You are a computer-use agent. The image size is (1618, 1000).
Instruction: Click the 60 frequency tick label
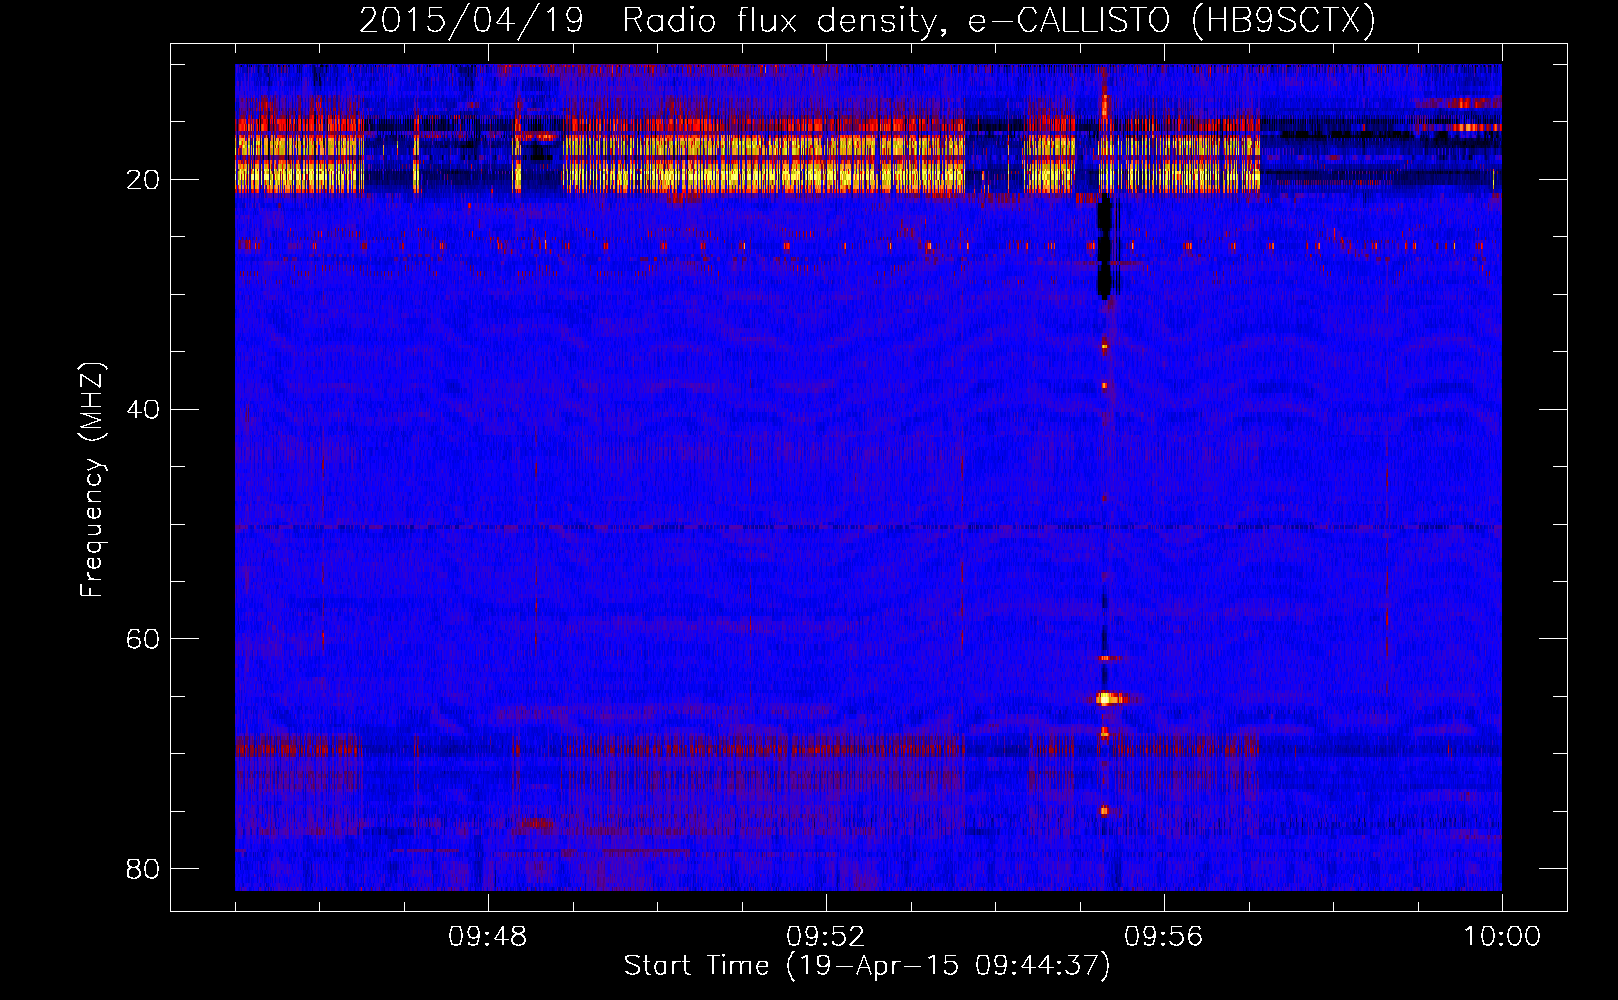point(143,639)
